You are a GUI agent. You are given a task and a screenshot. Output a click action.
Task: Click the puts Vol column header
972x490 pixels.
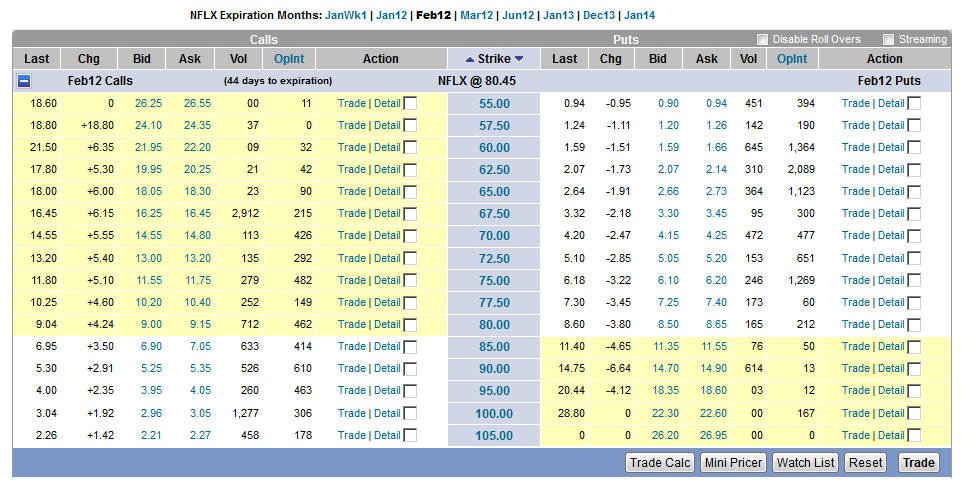click(748, 59)
